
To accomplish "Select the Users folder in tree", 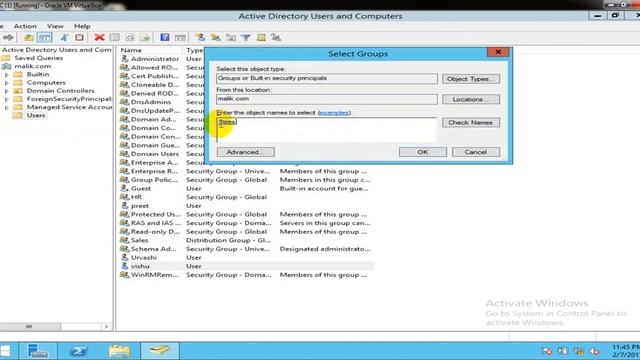I will pos(36,116).
